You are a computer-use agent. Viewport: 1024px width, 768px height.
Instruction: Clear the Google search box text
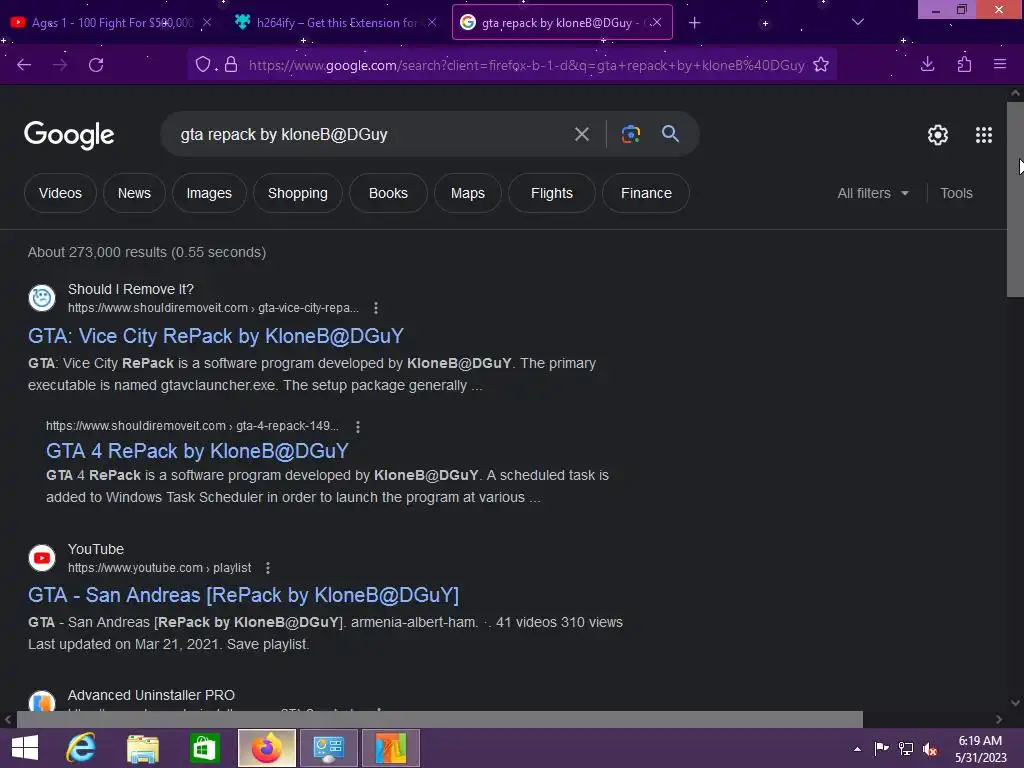coord(581,135)
